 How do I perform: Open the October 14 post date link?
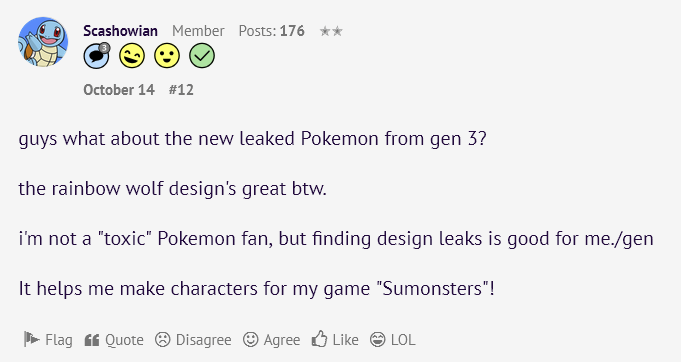pos(119,90)
